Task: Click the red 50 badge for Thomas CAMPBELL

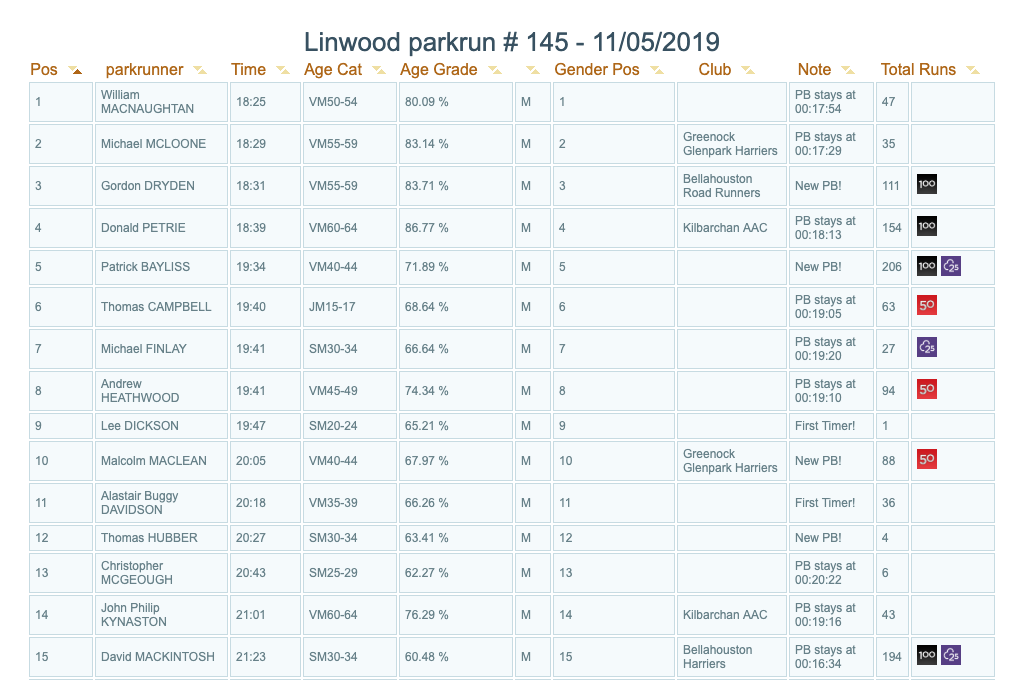Action: (927, 305)
